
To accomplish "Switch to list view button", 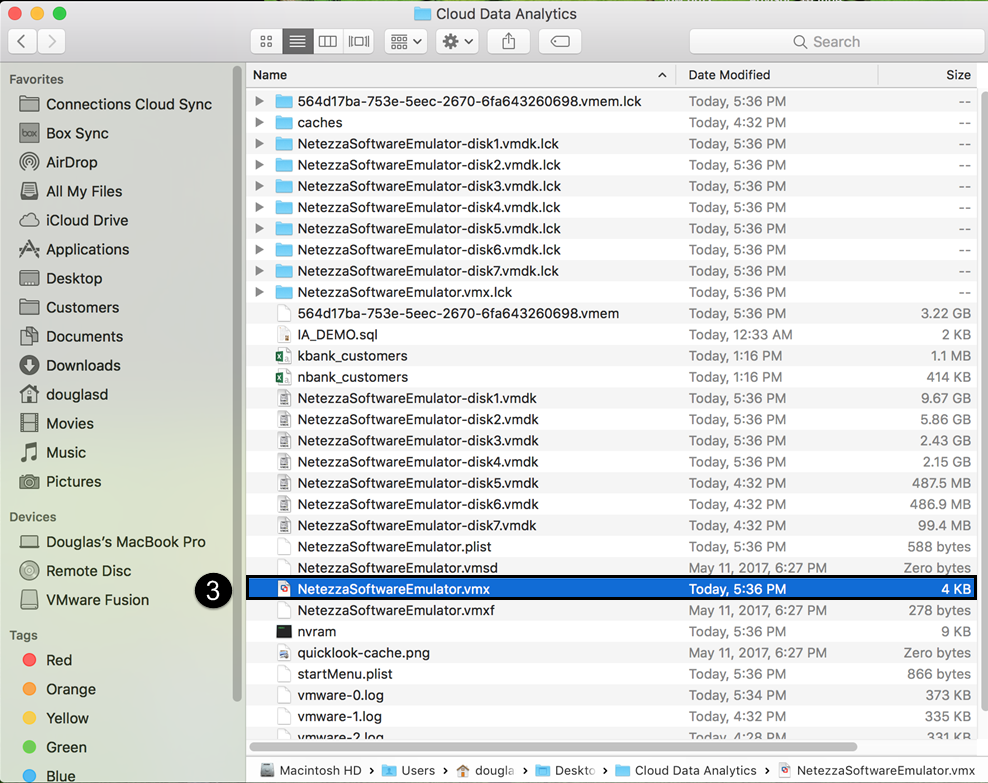I will pyautogui.click(x=297, y=42).
